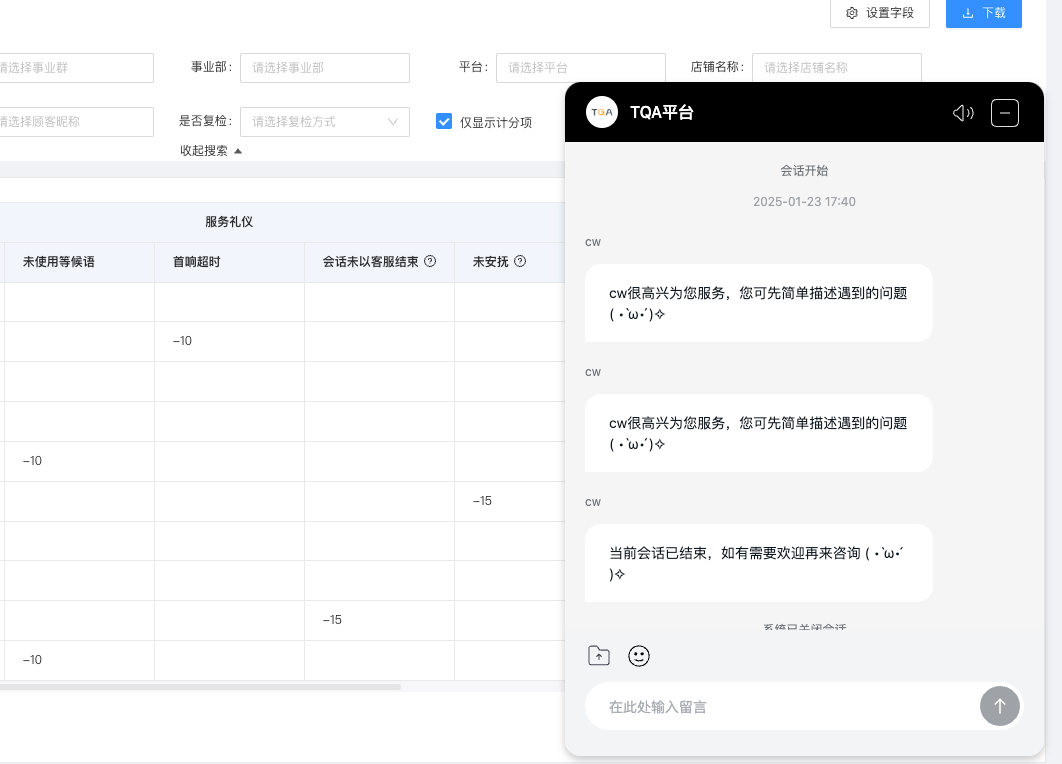The width and height of the screenshot is (1062, 764).
Task: Open the 是否复检 dropdown
Action: pos(324,122)
